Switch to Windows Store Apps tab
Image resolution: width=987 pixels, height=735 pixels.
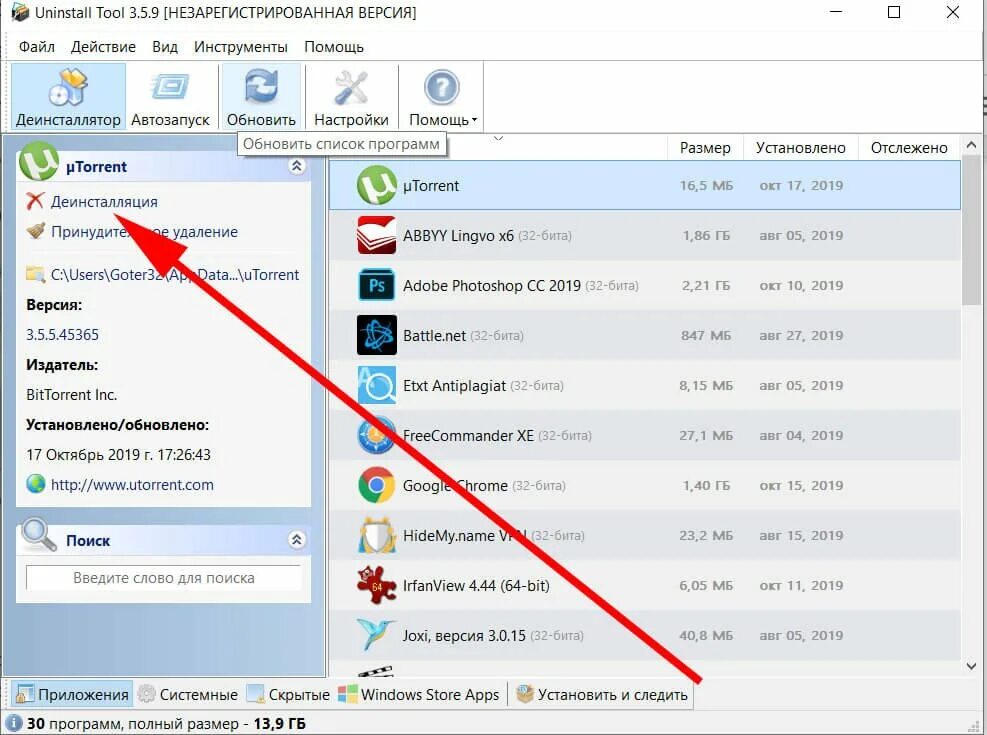click(419, 695)
